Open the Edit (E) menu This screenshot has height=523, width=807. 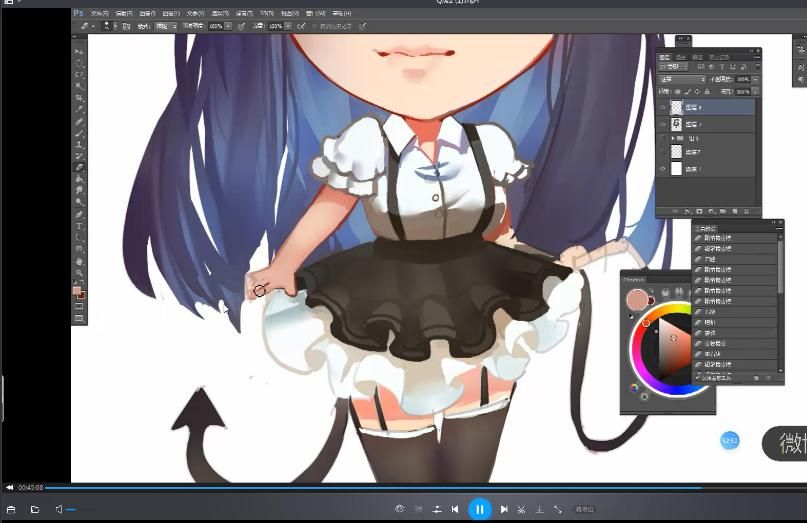coord(124,13)
